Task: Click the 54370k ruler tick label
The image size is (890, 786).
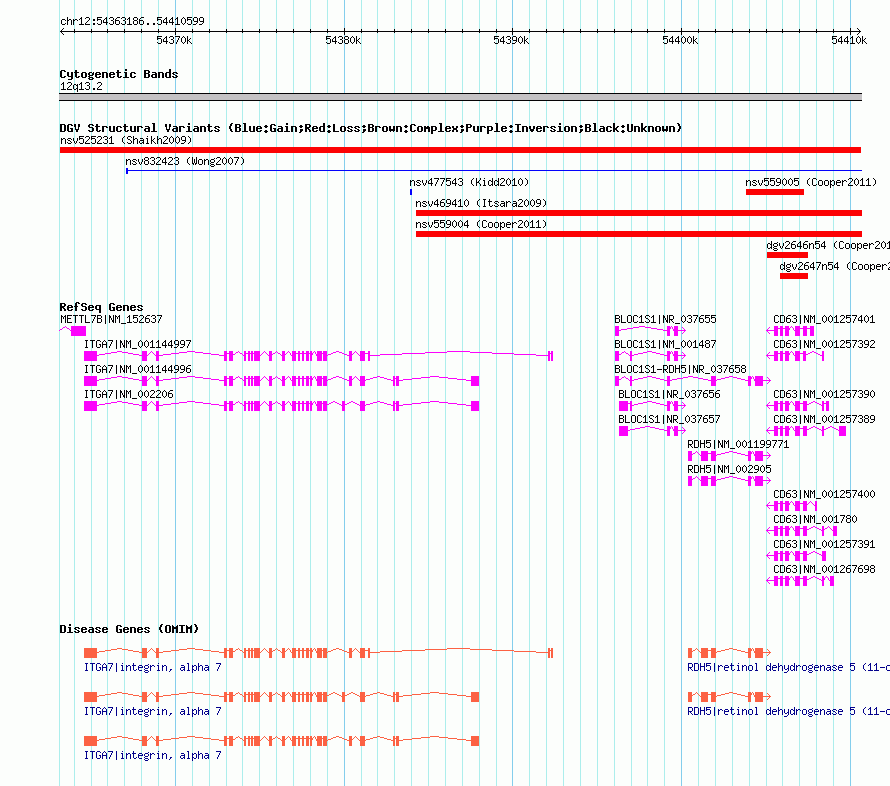Action: point(174,40)
